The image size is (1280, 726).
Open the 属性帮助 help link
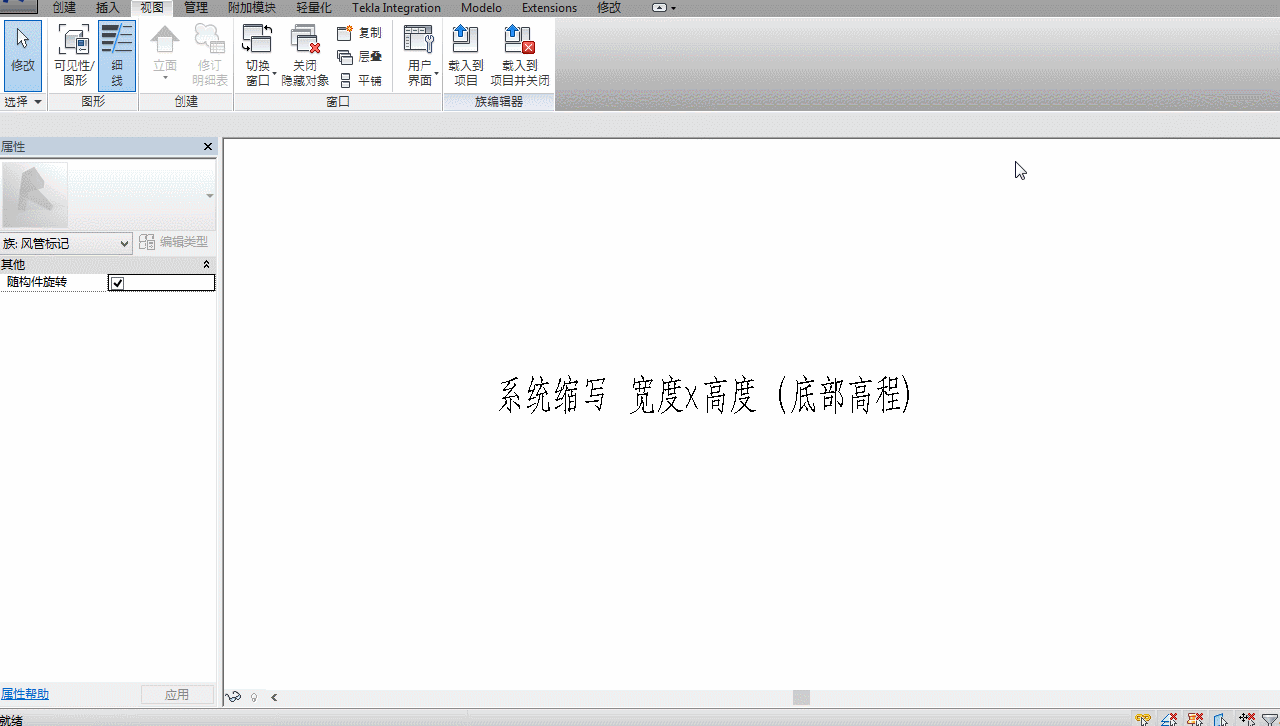(25, 694)
